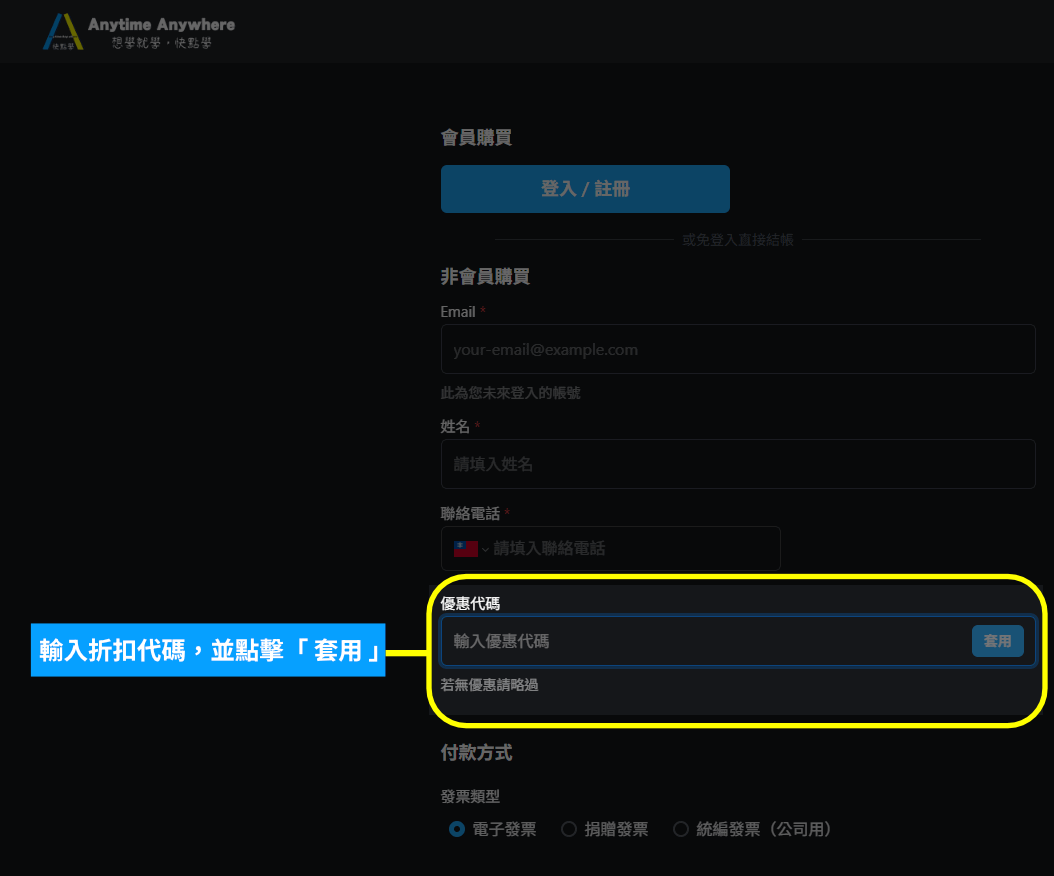Click the 或免登入直接結帳 divider text
Image resolution: width=1054 pixels, height=876 pixels.
[x=737, y=240]
